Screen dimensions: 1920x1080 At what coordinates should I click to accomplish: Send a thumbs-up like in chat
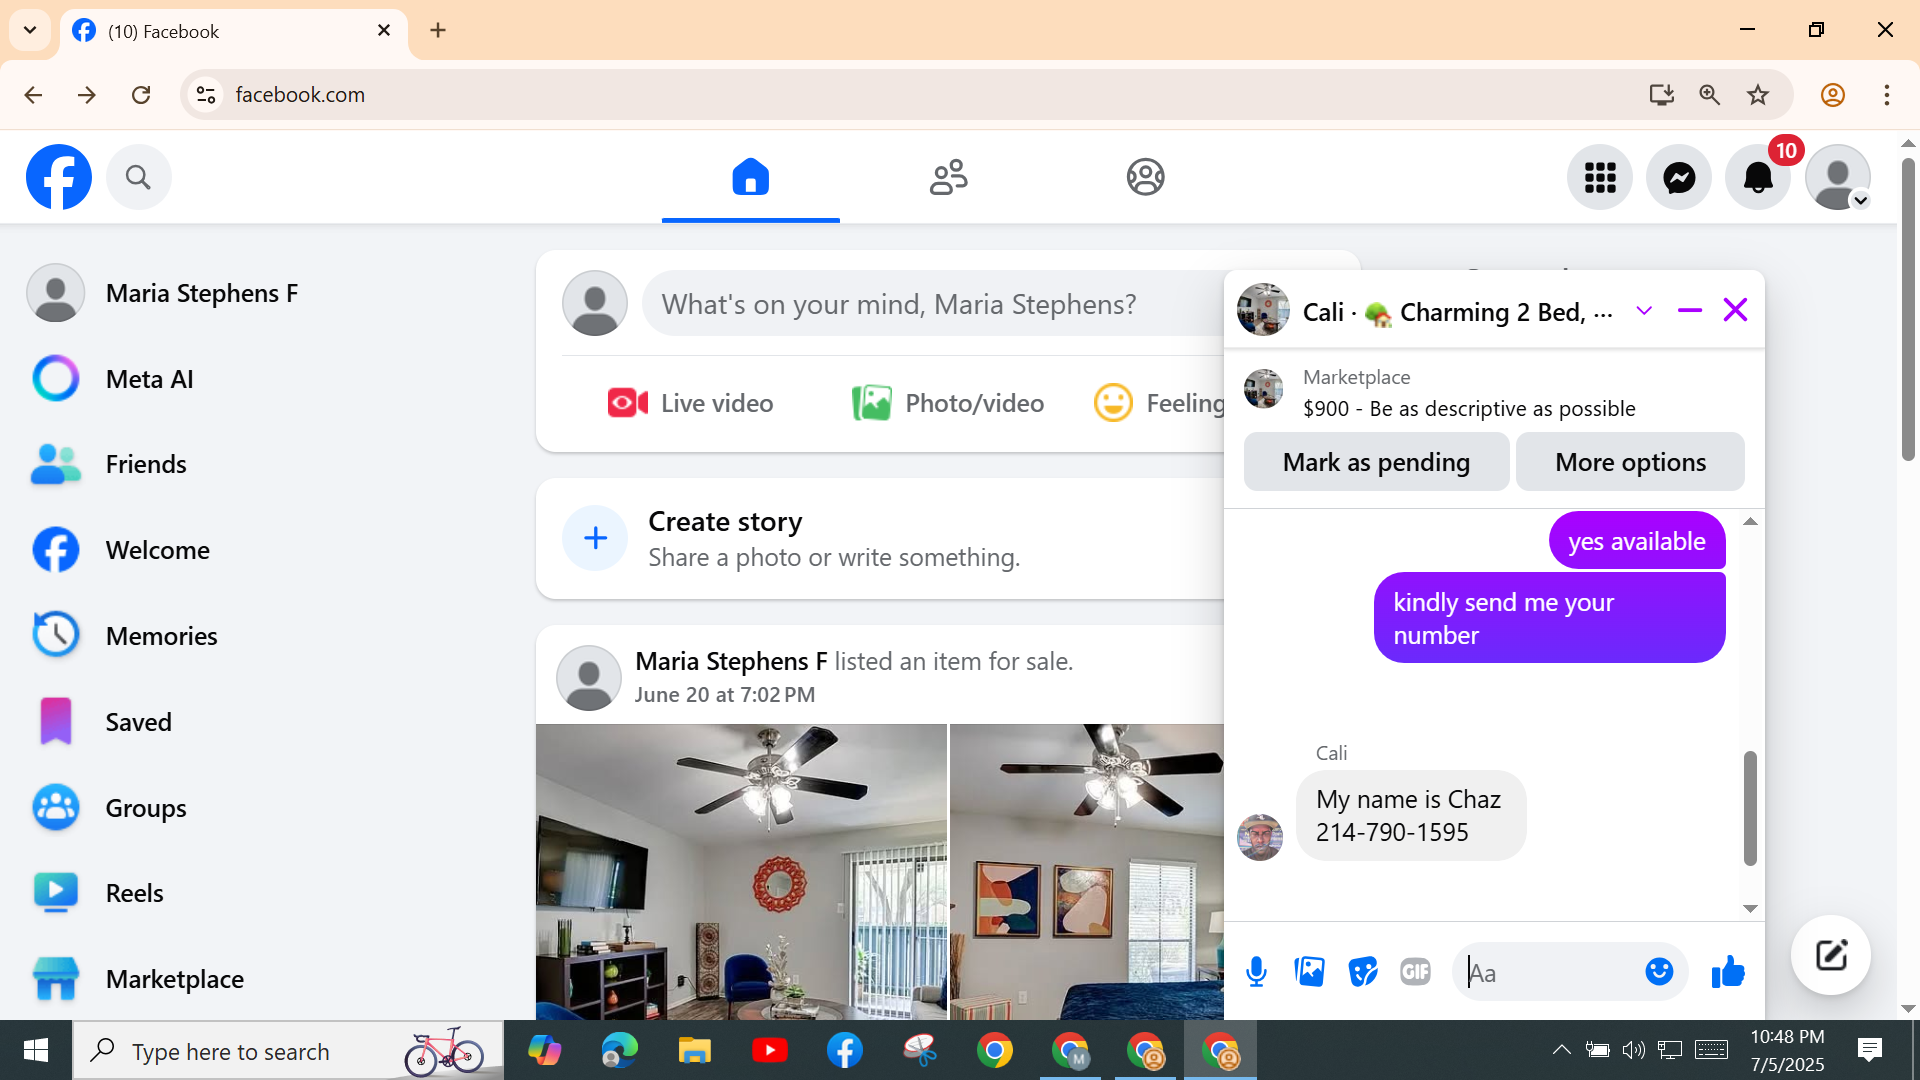(1728, 971)
